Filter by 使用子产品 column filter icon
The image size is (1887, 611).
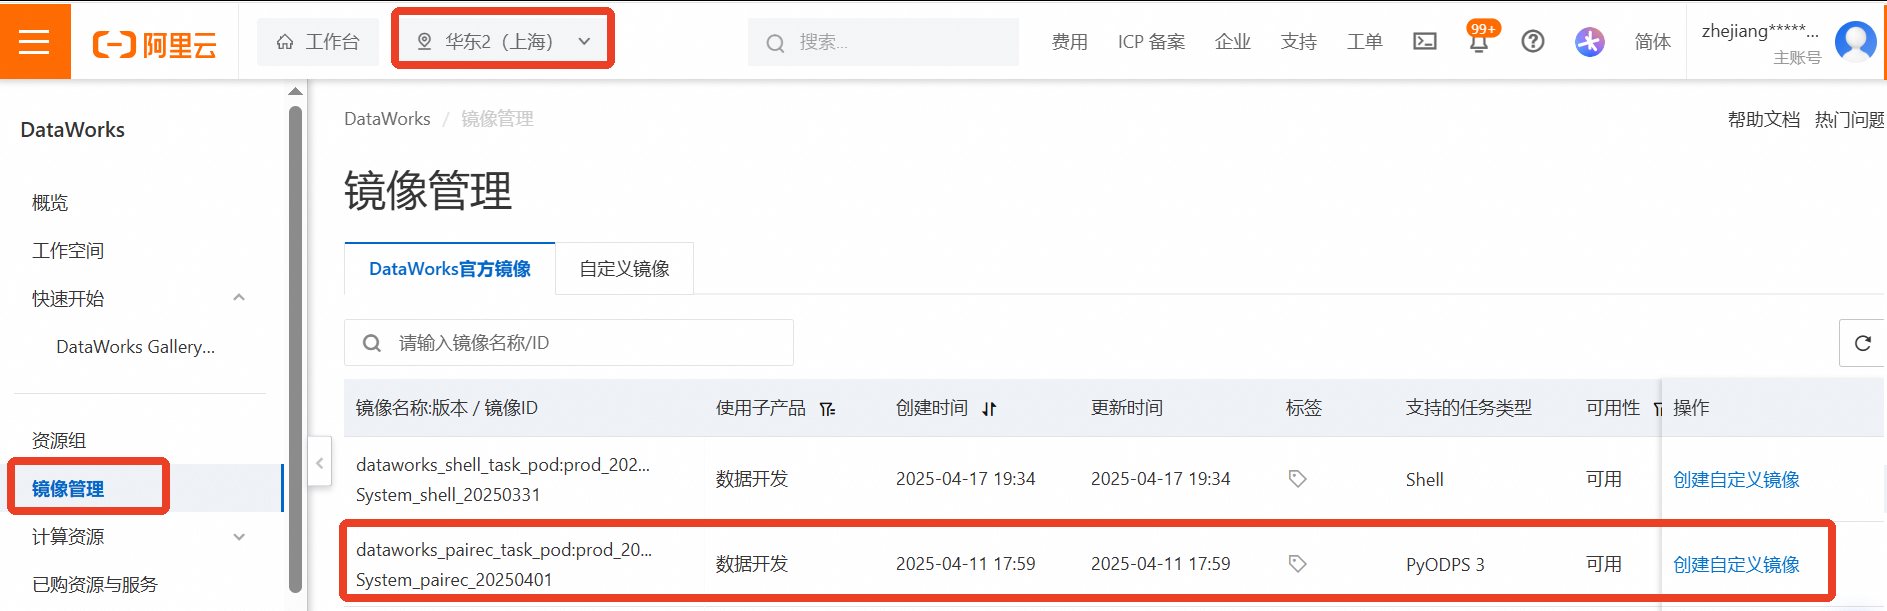pos(828,408)
